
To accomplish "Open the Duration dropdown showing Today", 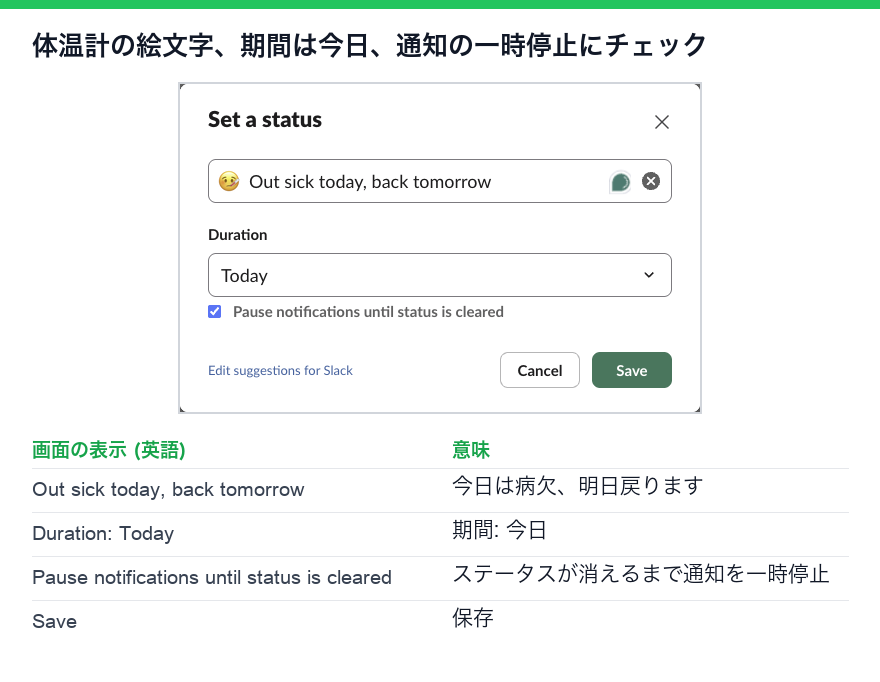I will [439, 275].
